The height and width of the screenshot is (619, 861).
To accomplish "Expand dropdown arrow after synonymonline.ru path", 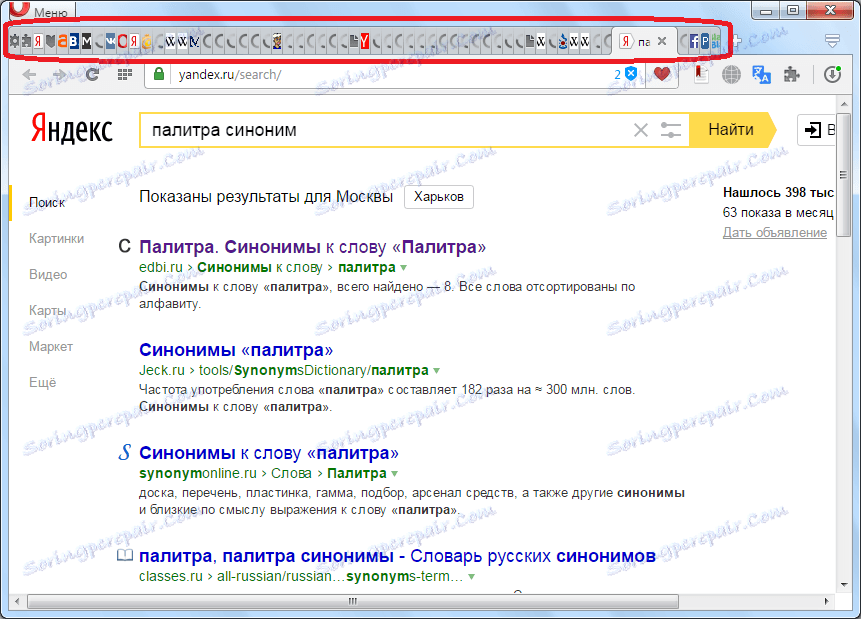I will pyautogui.click(x=394, y=474).
